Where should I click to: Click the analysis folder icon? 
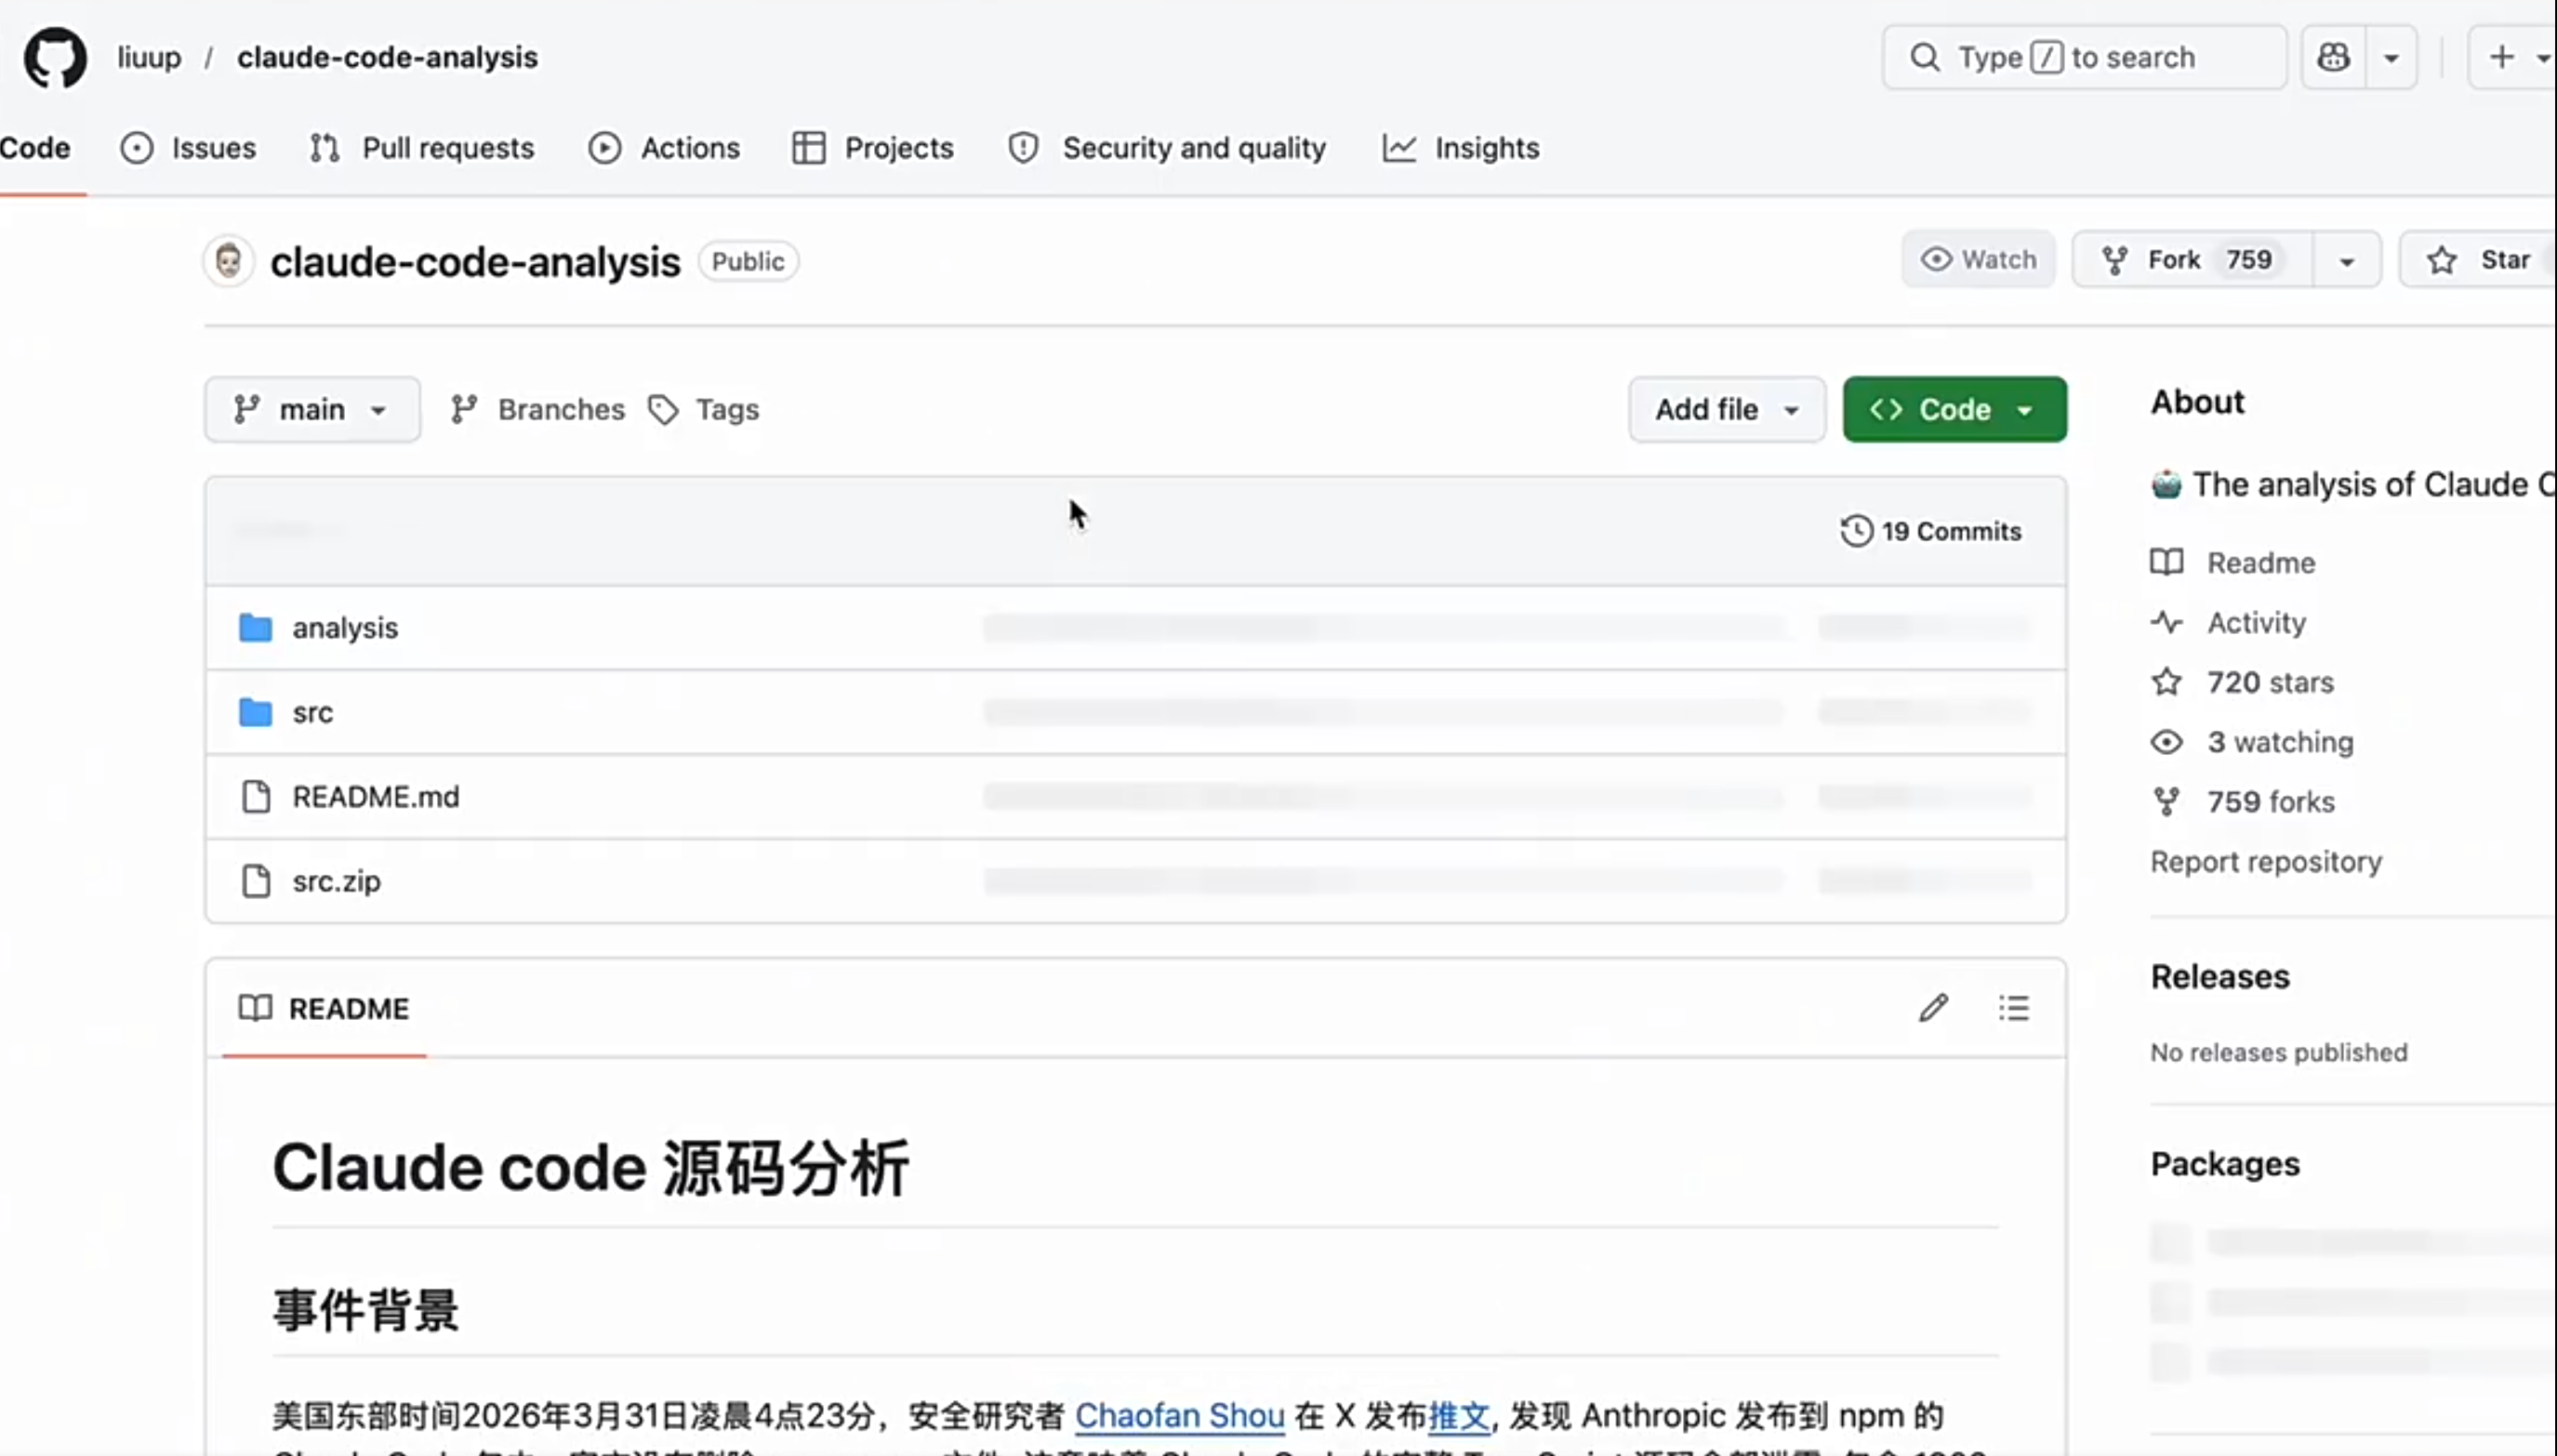pyautogui.click(x=256, y=628)
